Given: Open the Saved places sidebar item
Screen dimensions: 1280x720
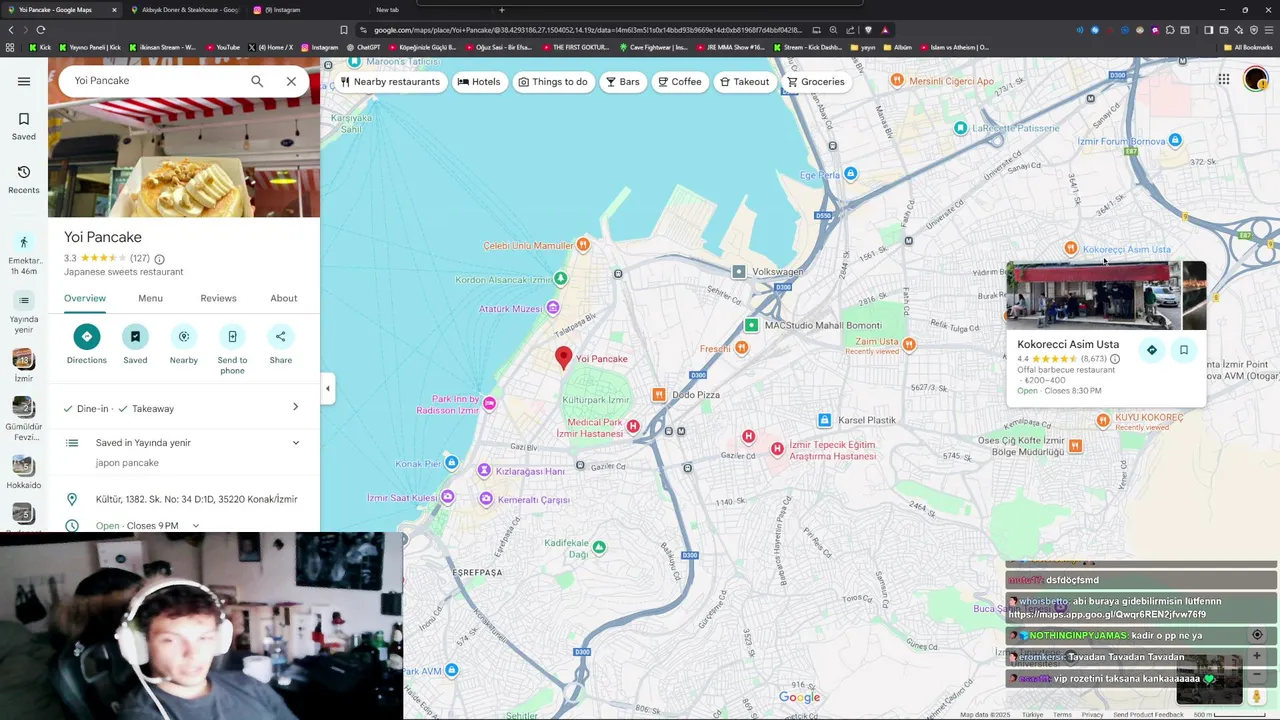Looking at the screenshot, I should [x=24, y=126].
